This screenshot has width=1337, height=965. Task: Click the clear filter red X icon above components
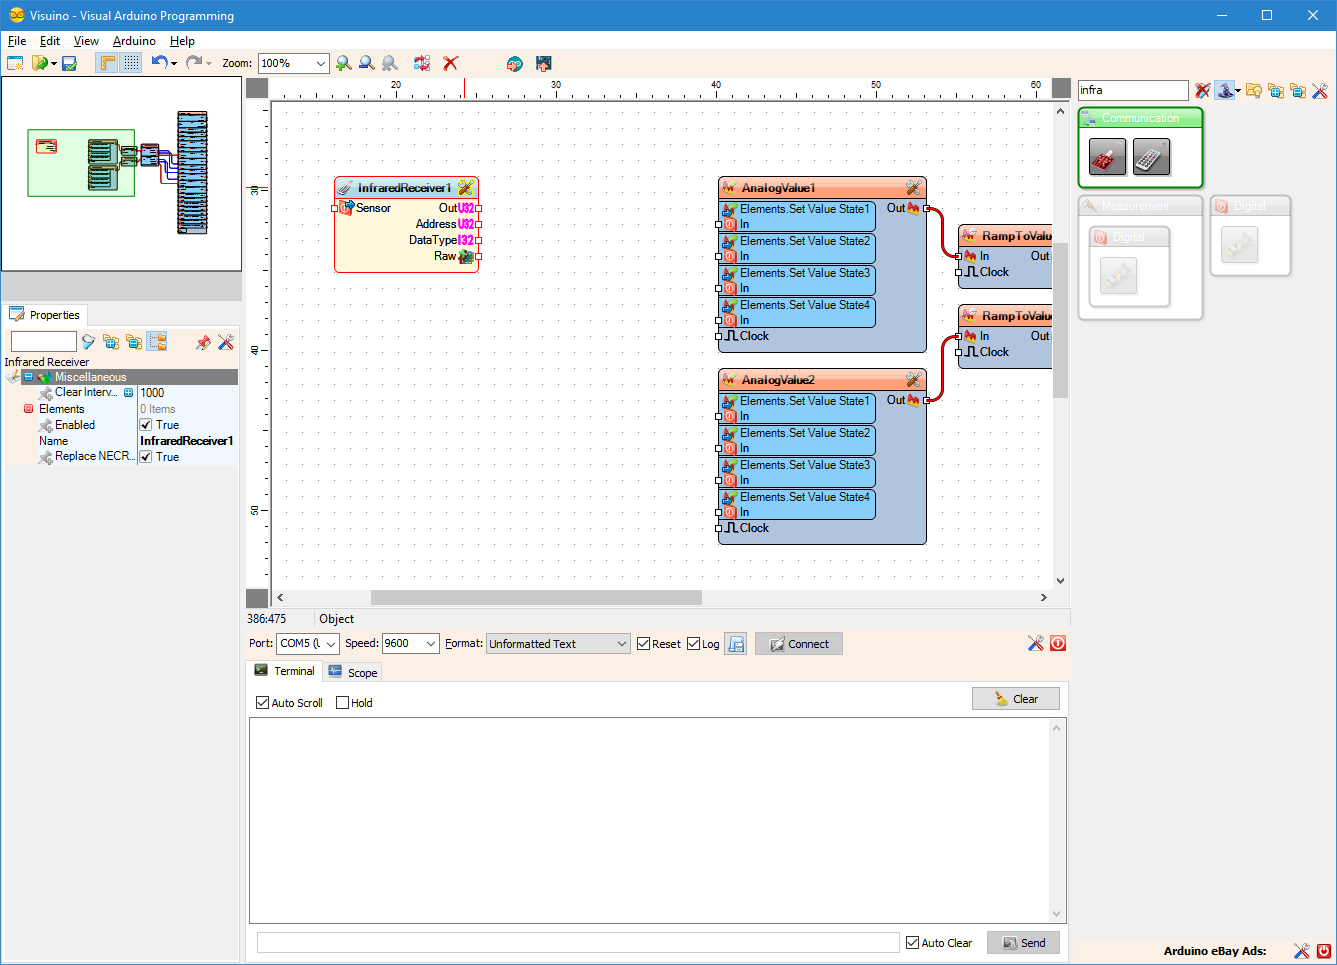click(1202, 90)
